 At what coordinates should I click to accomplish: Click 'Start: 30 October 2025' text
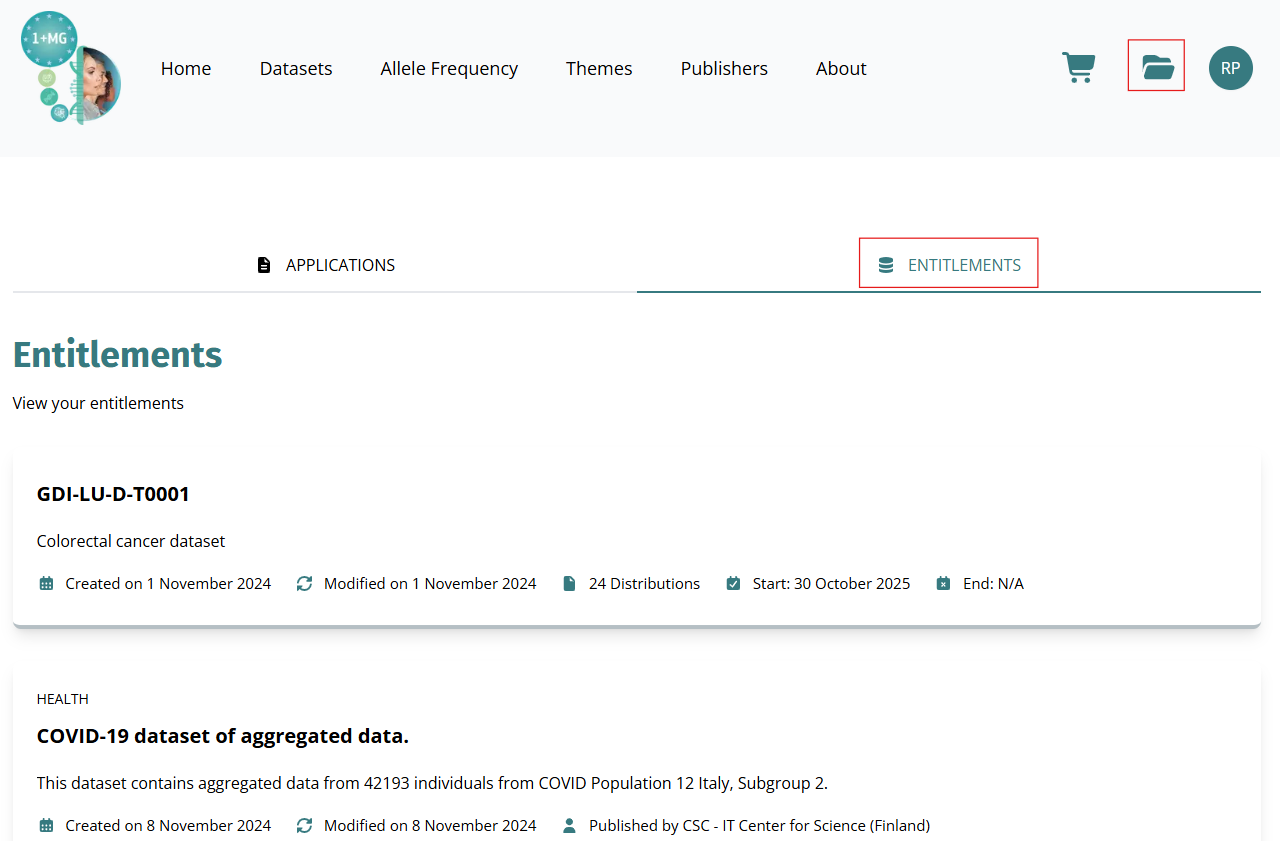(831, 583)
